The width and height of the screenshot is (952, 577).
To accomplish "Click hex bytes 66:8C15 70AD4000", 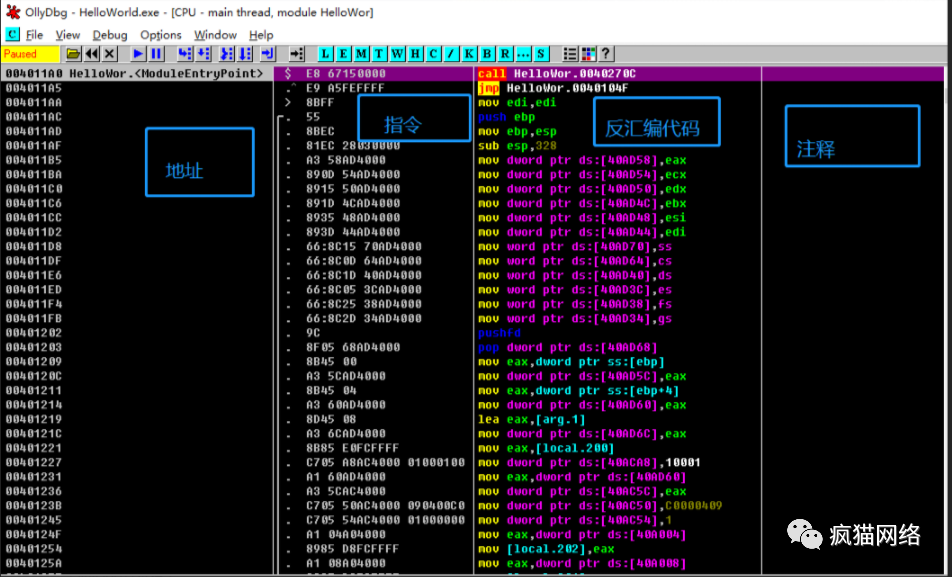I will 364,247.
